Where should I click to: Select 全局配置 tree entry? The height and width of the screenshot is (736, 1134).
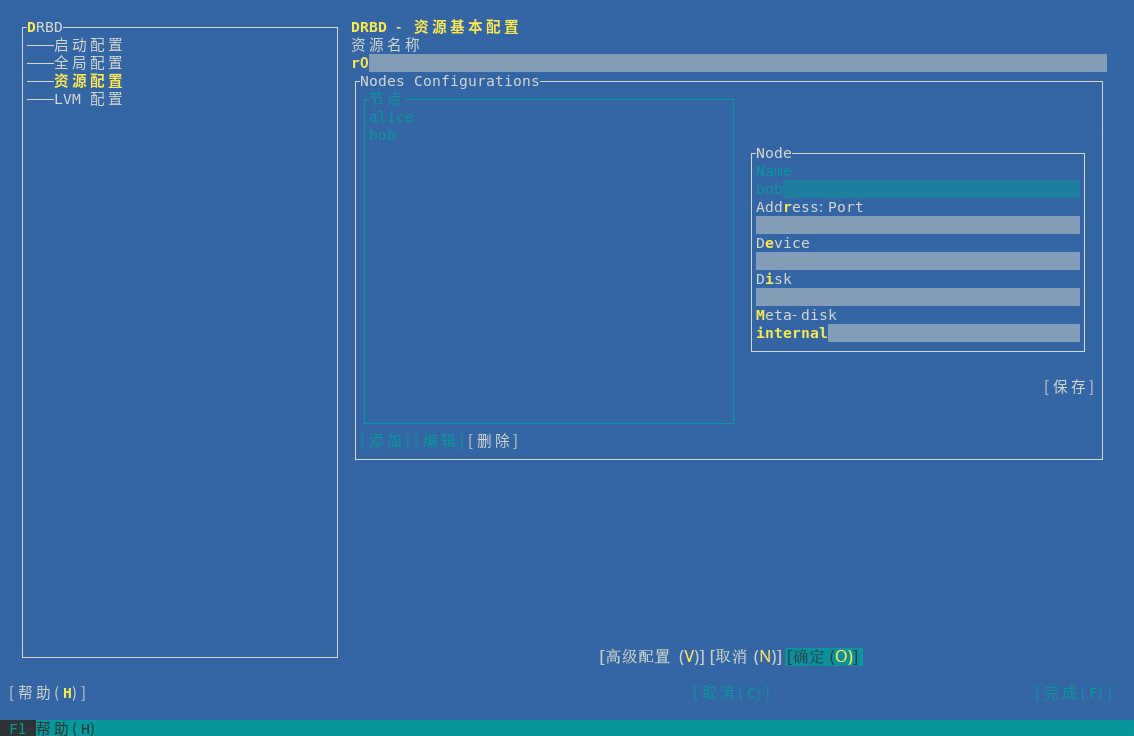tap(88, 63)
